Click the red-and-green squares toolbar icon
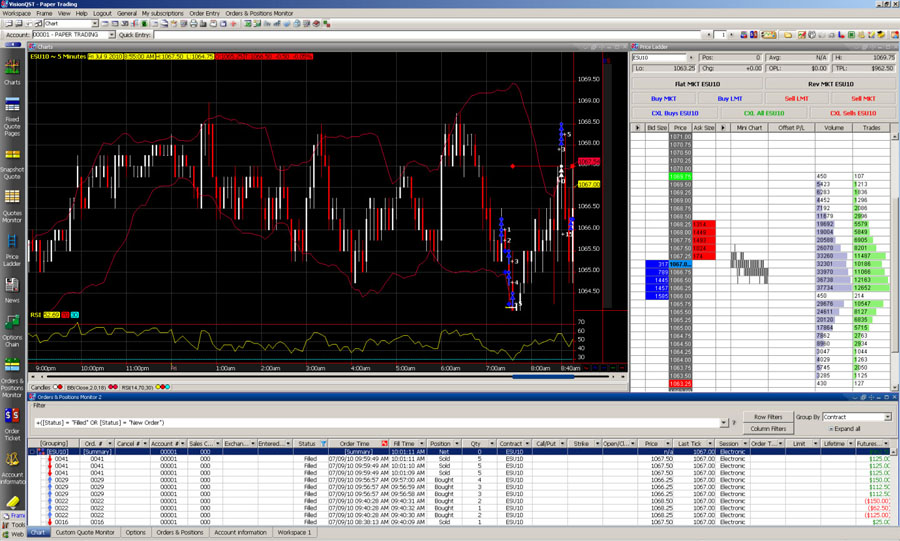The width and height of the screenshot is (900, 541). (327, 24)
